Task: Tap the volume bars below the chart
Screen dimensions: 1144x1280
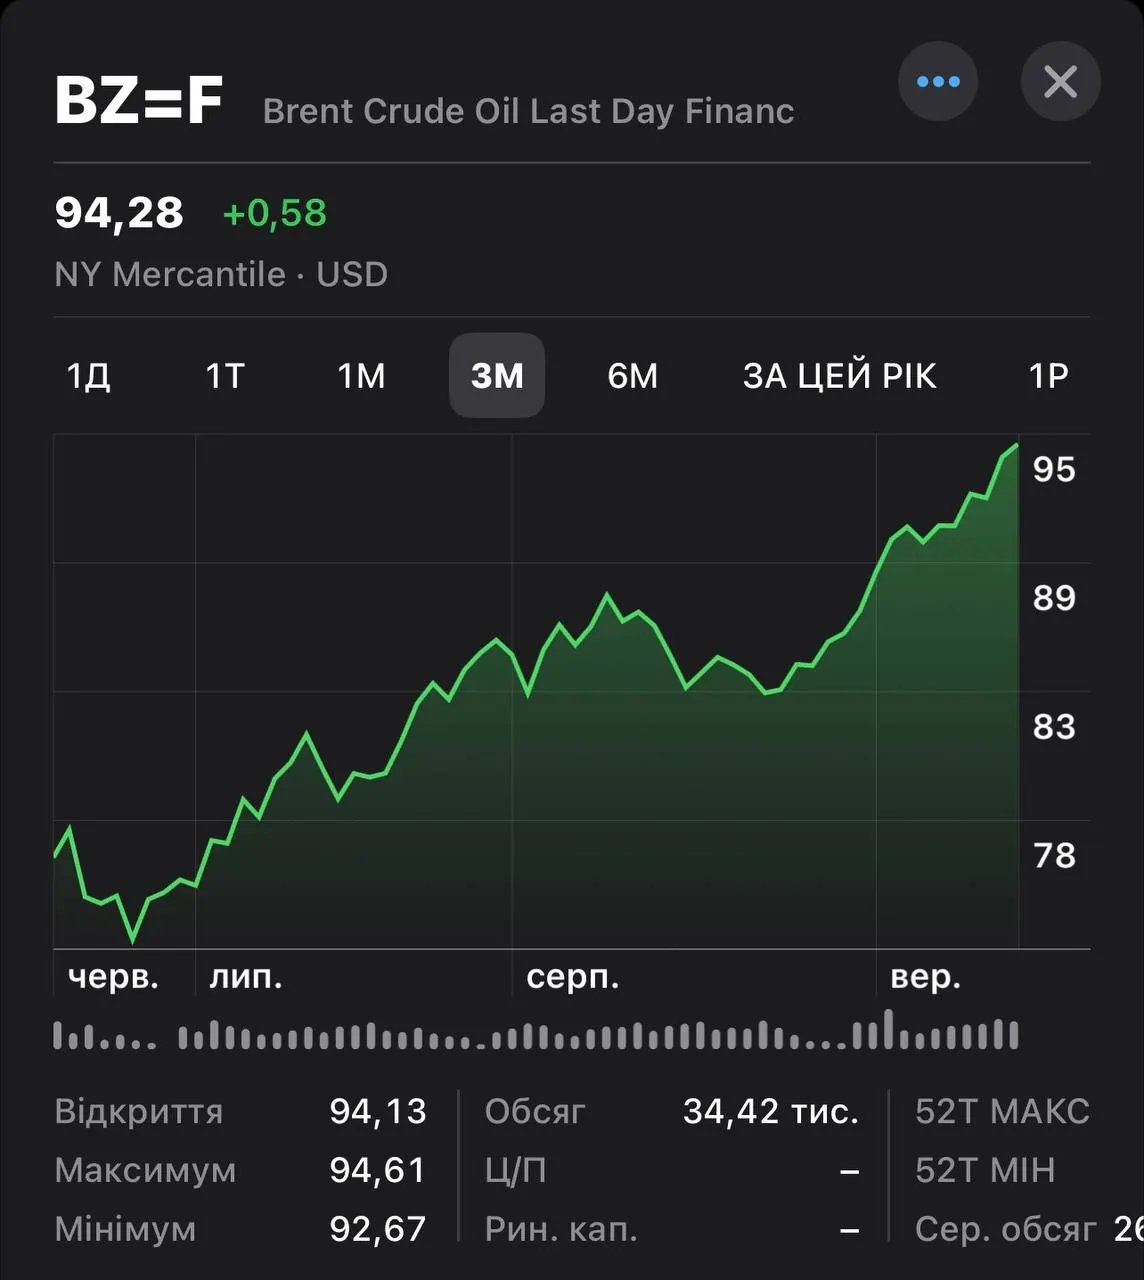Action: 535,1035
